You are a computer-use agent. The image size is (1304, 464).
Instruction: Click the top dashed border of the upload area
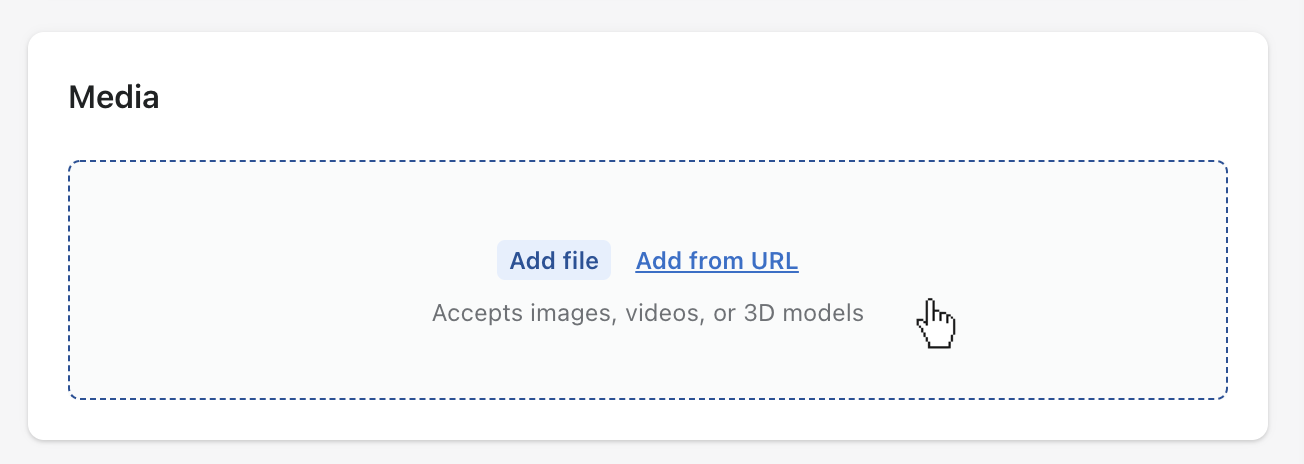coord(648,161)
